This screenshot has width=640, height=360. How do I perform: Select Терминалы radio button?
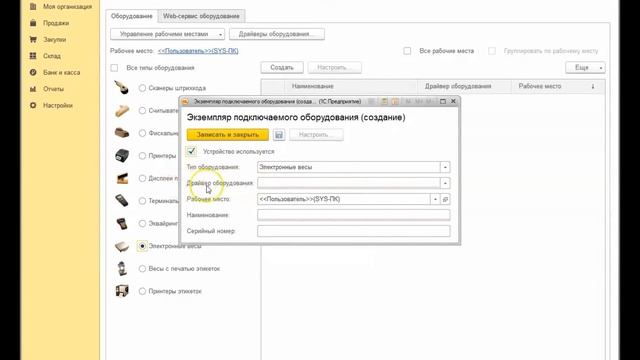click(142, 201)
